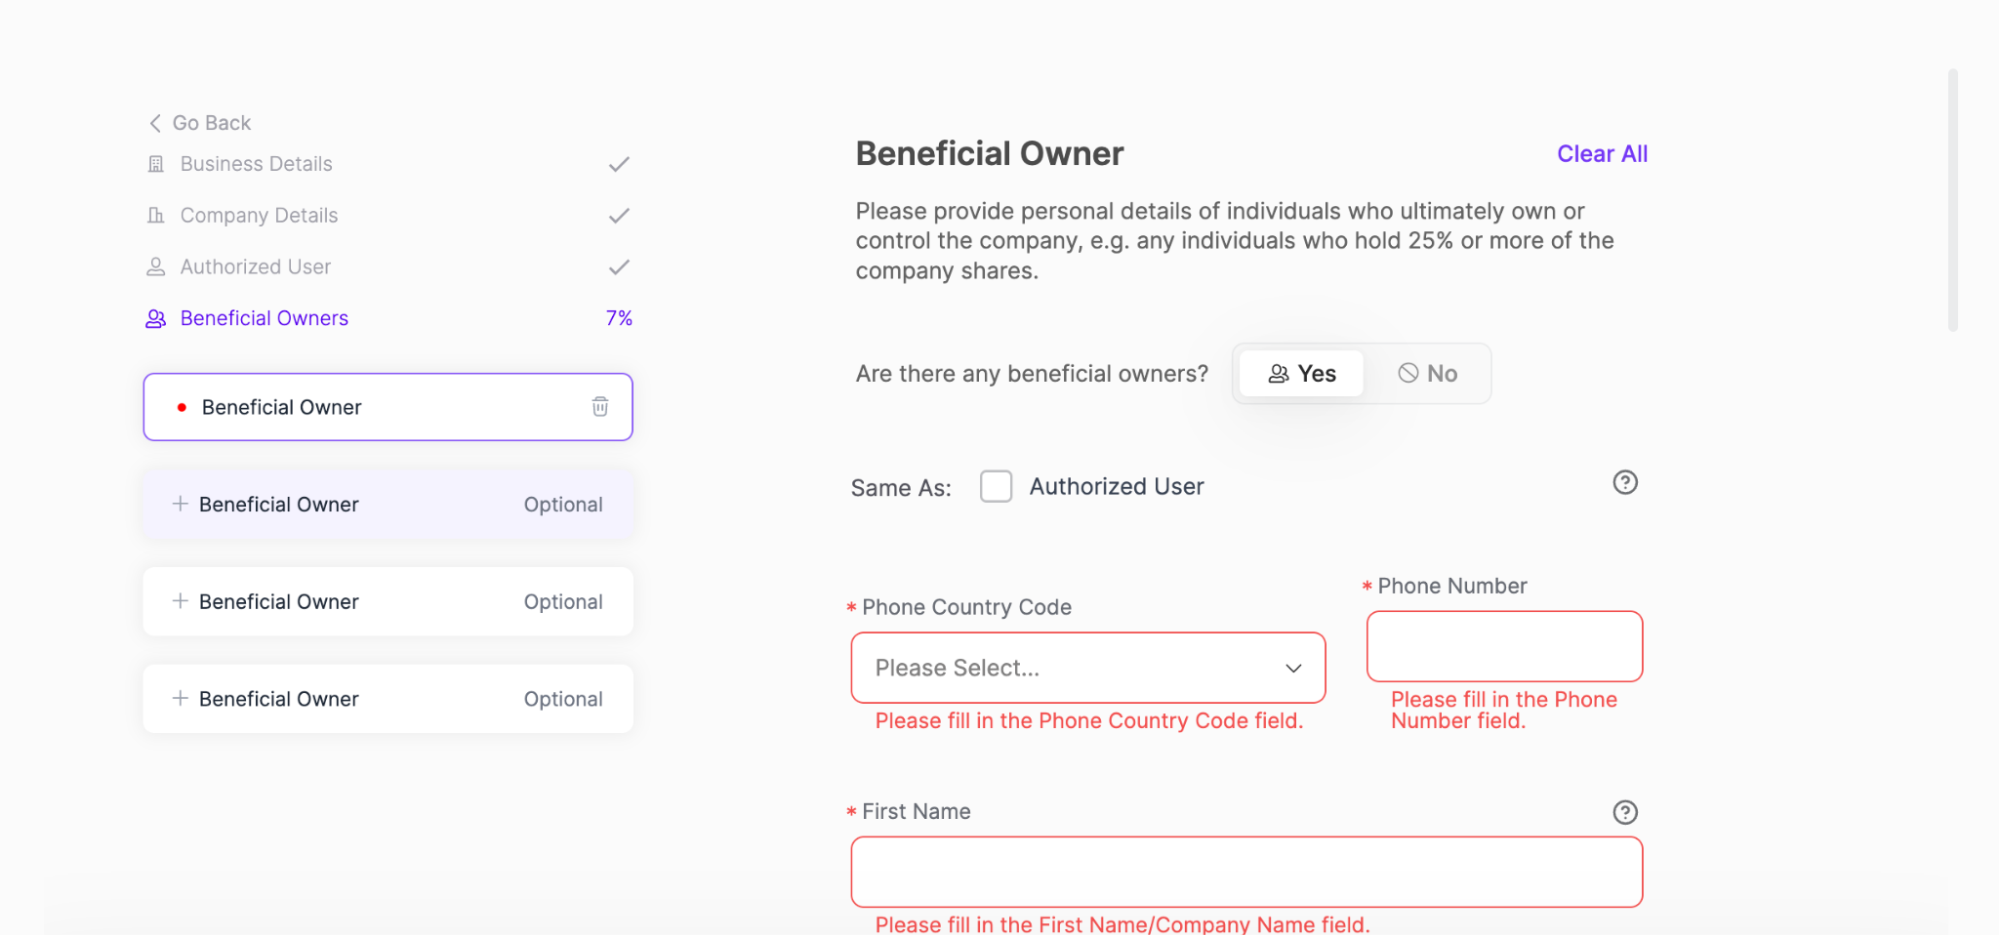Open the Business Details step

[x=256, y=164]
